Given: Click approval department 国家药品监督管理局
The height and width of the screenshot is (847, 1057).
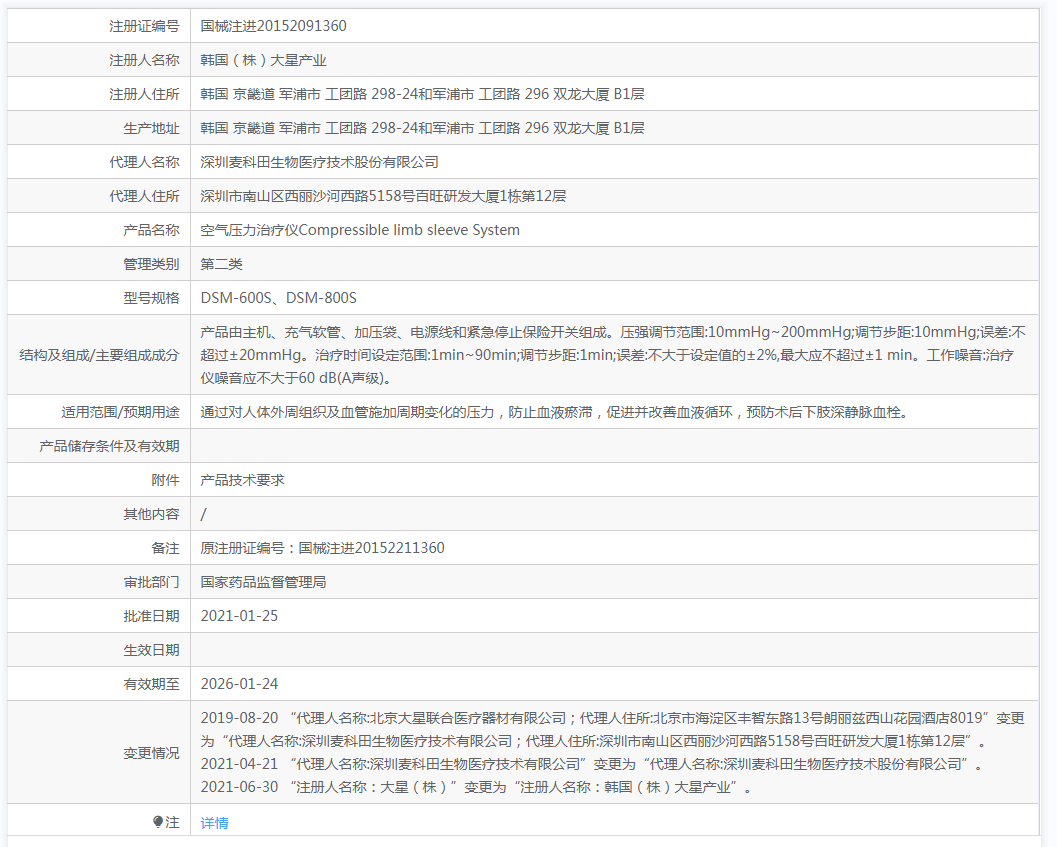Looking at the screenshot, I should [x=263, y=582].
